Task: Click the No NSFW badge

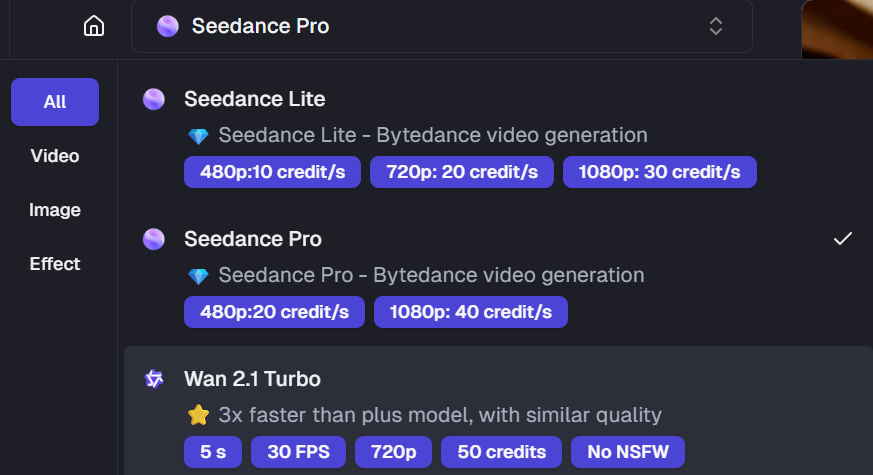Action: click(x=627, y=452)
